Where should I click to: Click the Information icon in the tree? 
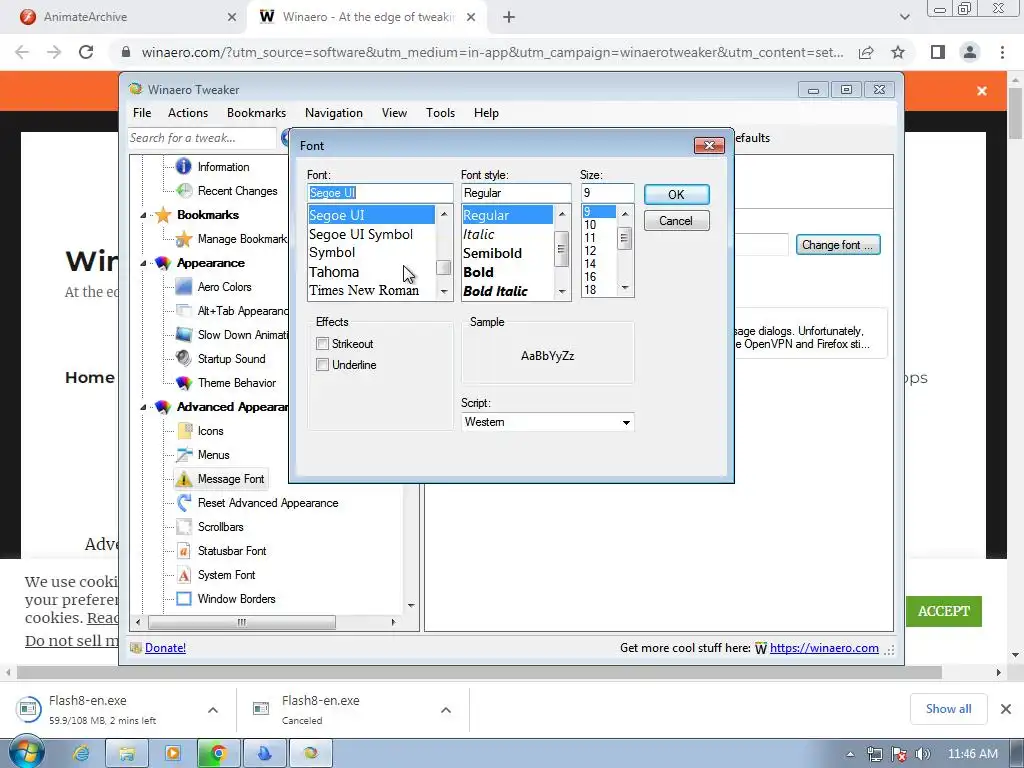[x=184, y=167]
